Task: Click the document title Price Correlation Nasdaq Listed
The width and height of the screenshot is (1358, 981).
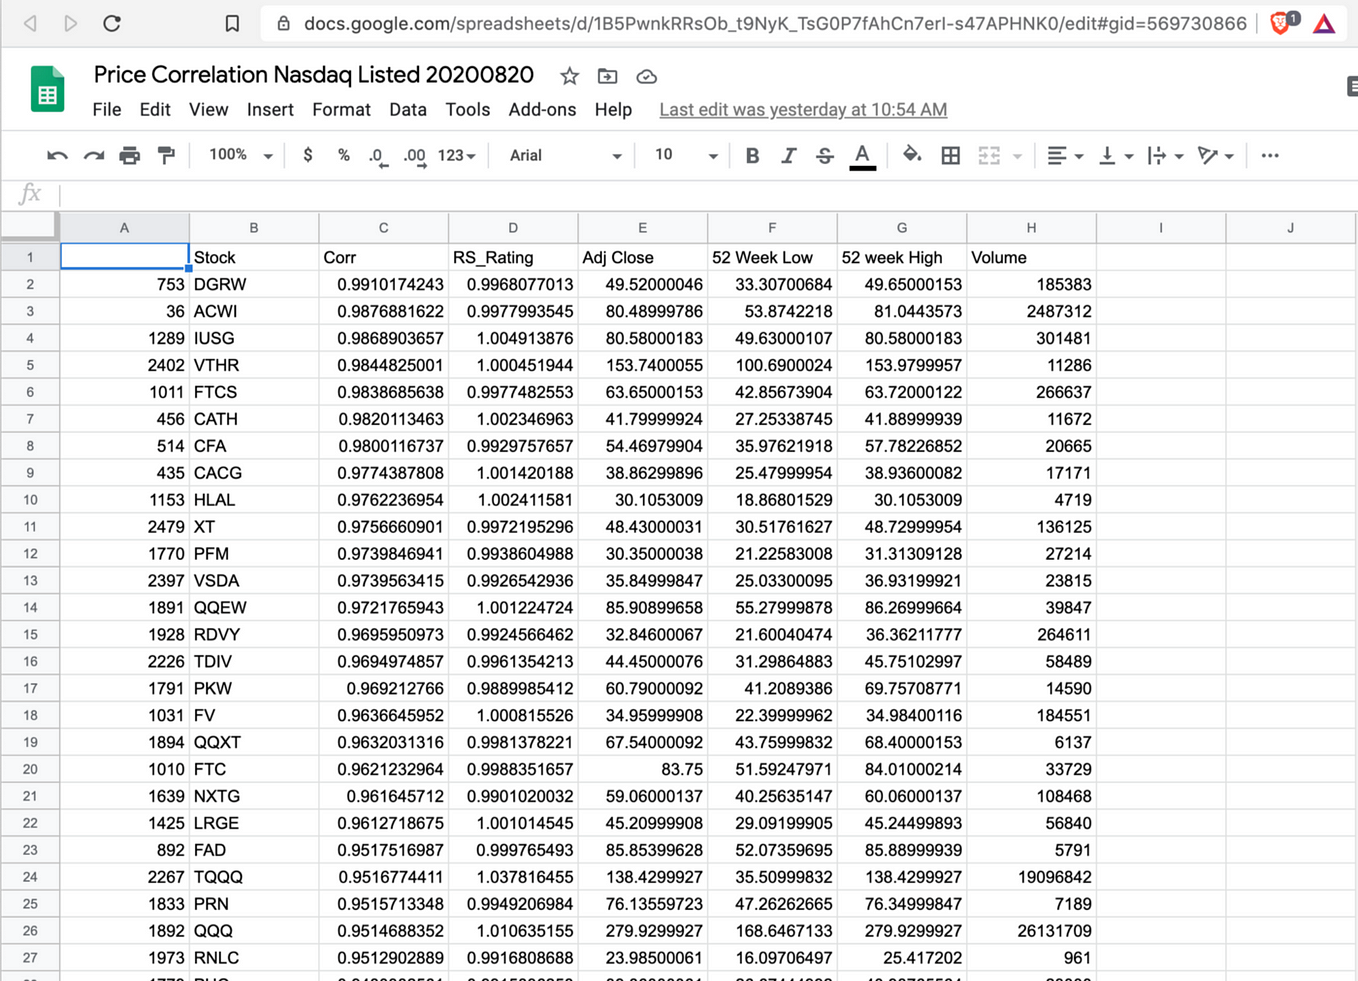Action: pyautogui.click(x=313, y=75)
